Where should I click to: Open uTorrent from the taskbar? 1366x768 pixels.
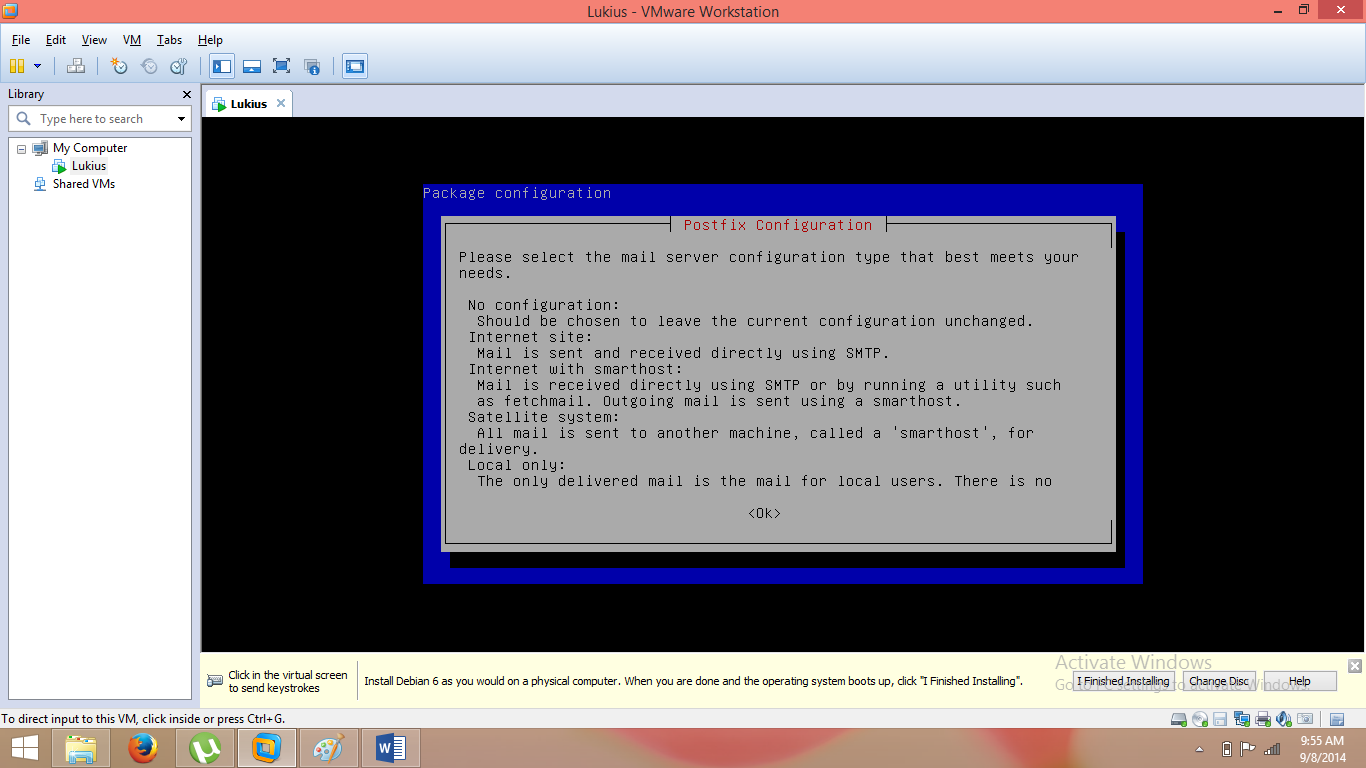point(205,748)
